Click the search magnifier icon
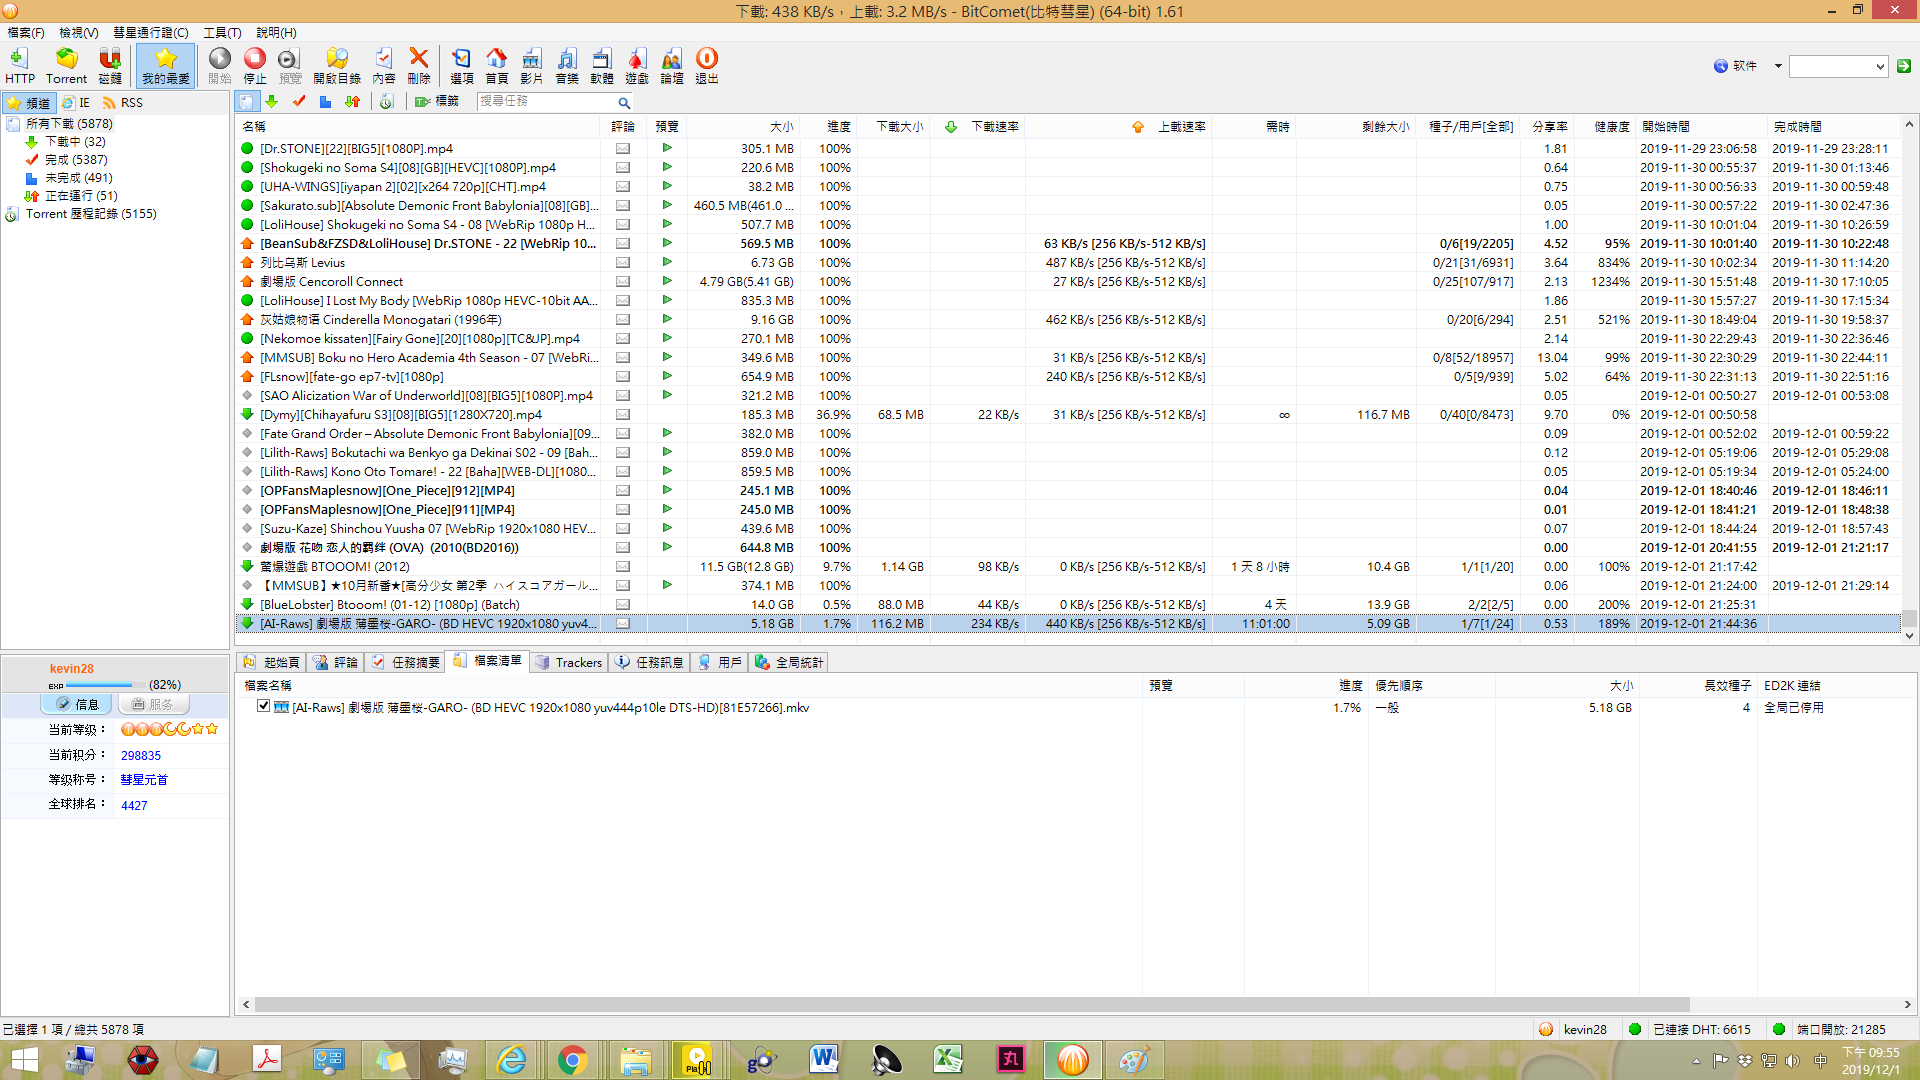Image resolution: width=1920 pixels, height=1080 pixels. coord(624,102)
